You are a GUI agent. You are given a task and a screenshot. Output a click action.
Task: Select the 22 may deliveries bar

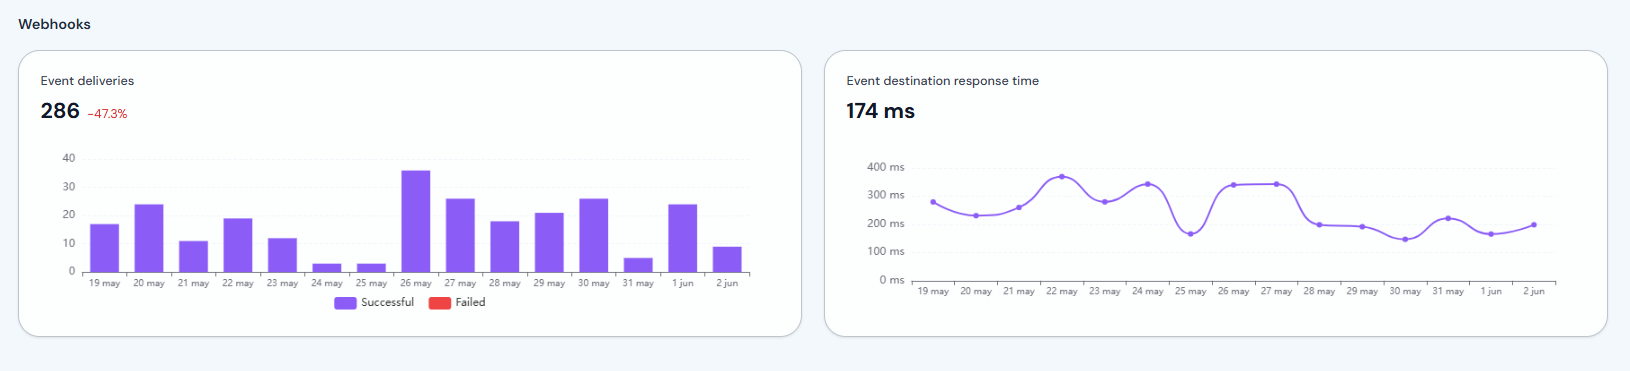(x=238, y=245)
